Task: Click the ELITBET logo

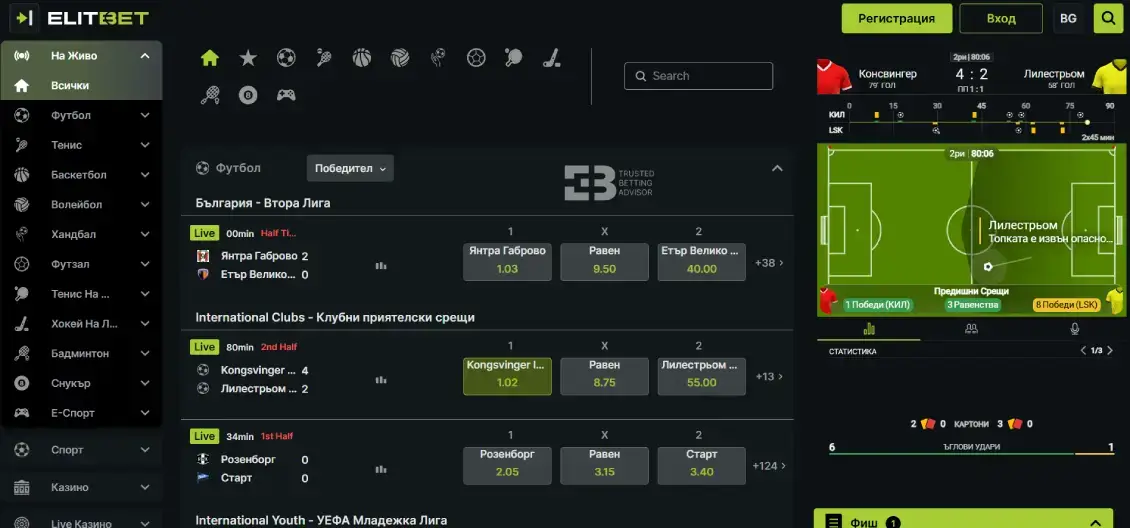Action: click(x=98, y=18)
